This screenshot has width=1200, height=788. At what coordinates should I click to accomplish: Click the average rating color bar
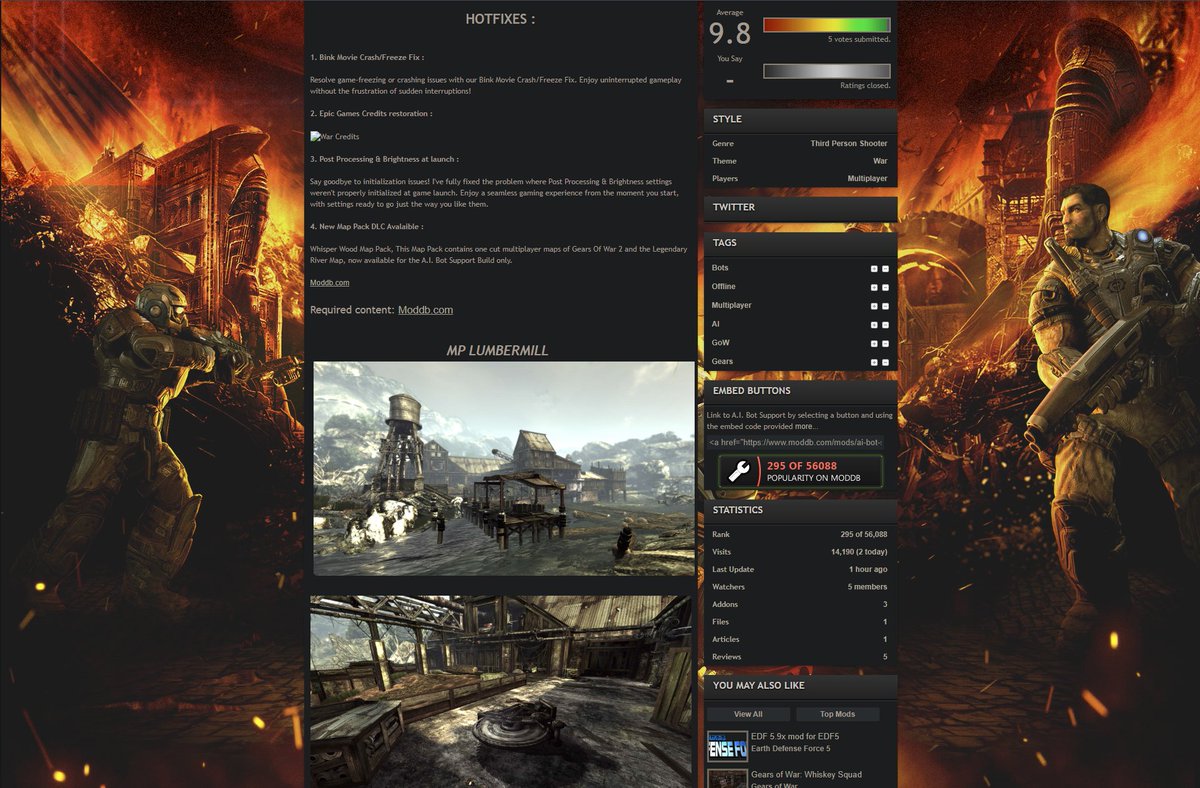(826, 25)
